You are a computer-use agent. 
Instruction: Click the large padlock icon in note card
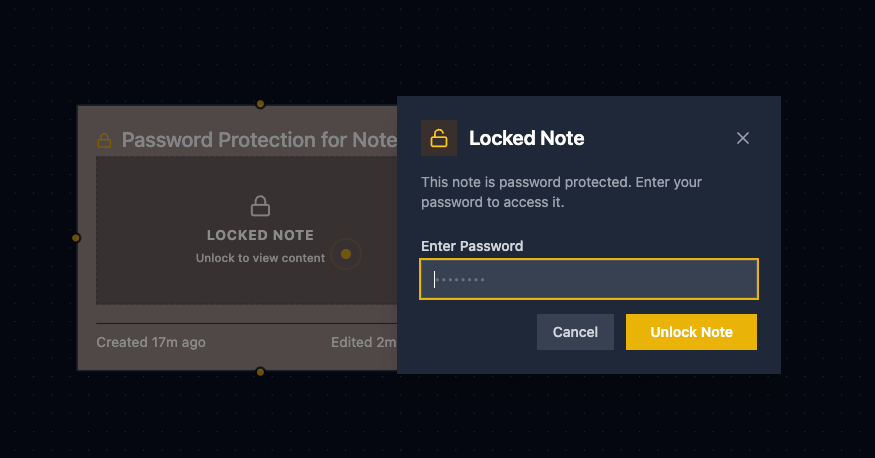[260, 207]
